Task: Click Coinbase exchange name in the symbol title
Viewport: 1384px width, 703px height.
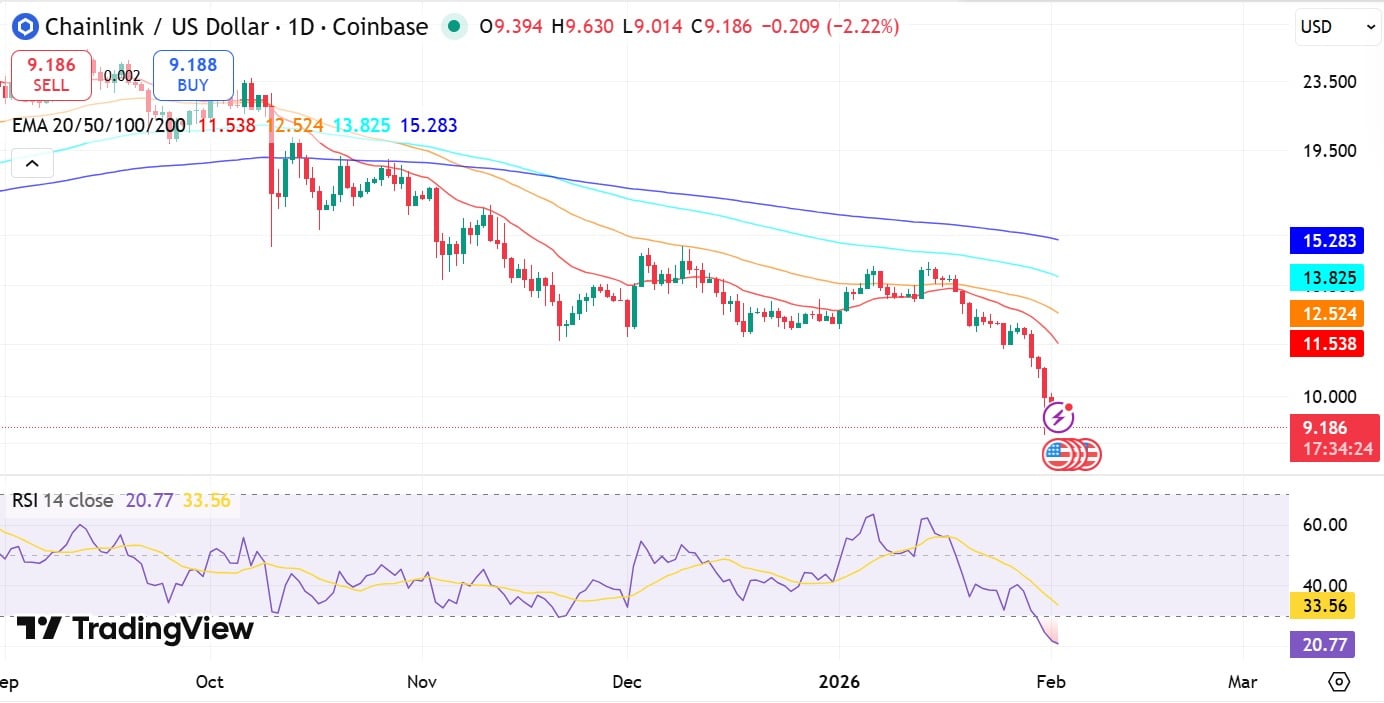Action: coord(379,27)
